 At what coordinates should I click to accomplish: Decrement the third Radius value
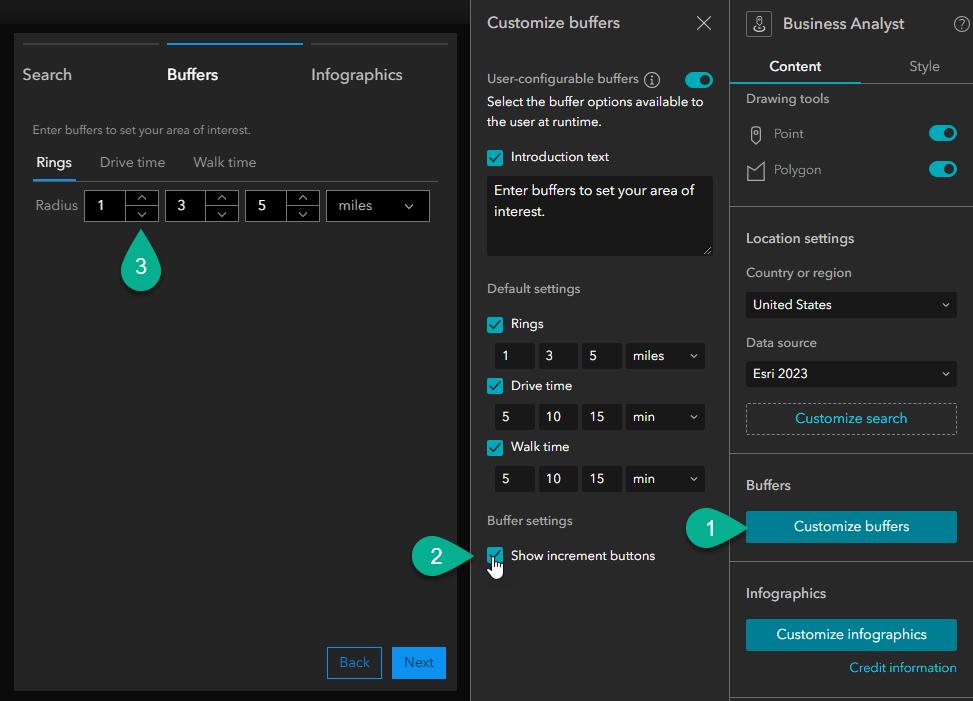[x=303, y=212]
